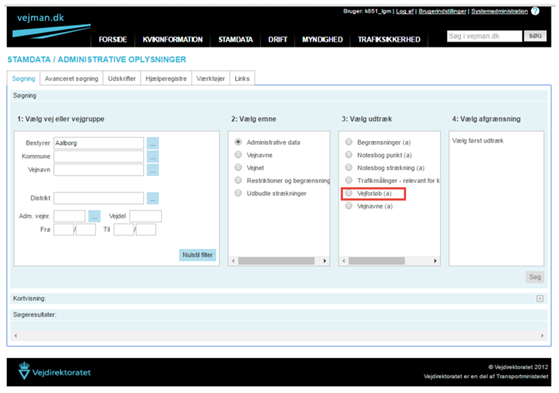Select Restriktioner og begrænsning radio button
The image size is (559, 393).
(x=238, y=180)
